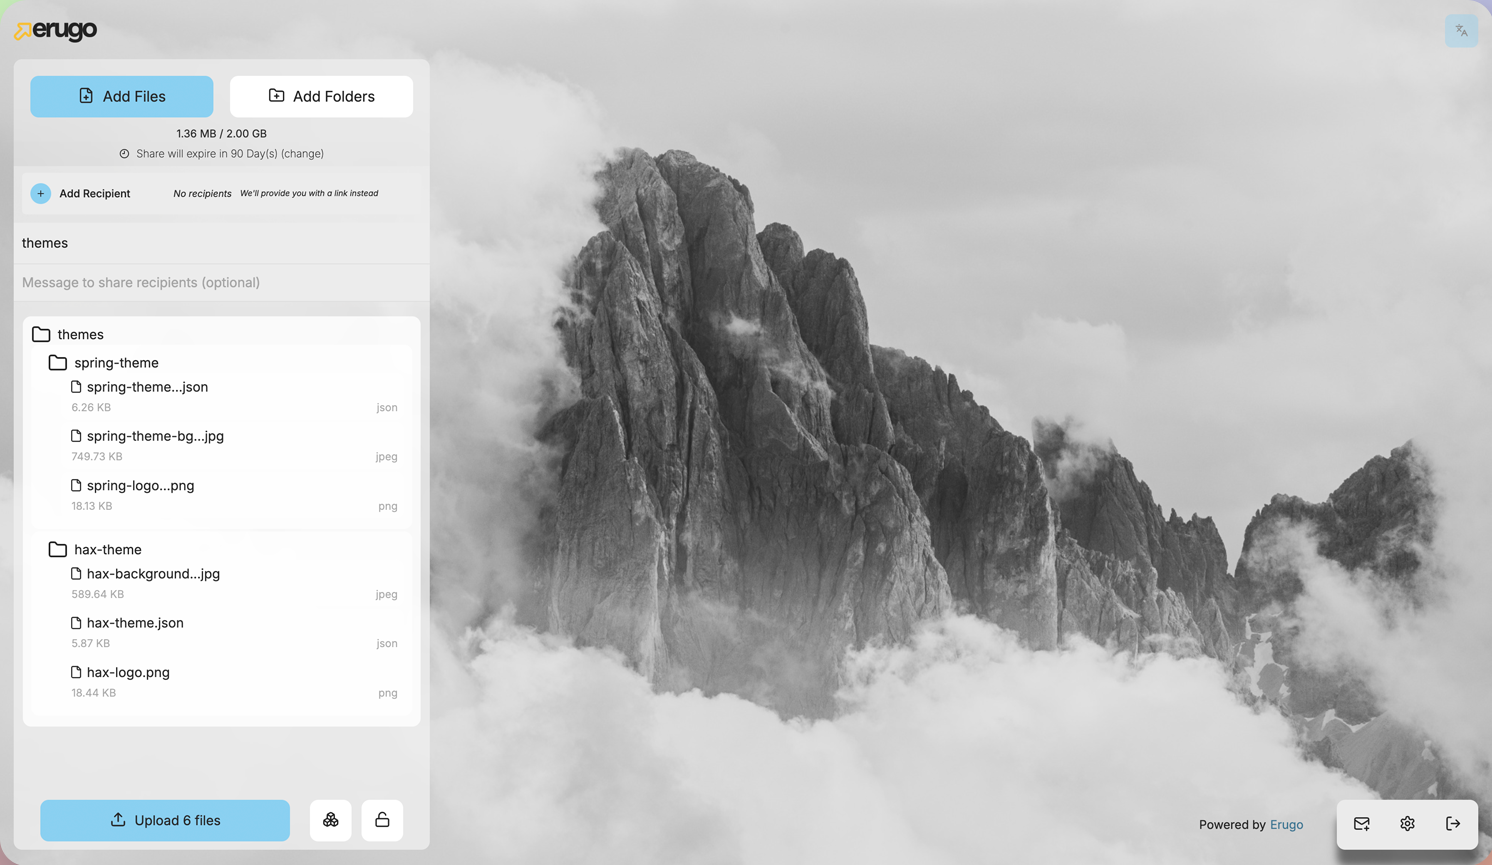Click the Erugo logo
This screenshot has width=1492, height=865.
click(56, 31)
